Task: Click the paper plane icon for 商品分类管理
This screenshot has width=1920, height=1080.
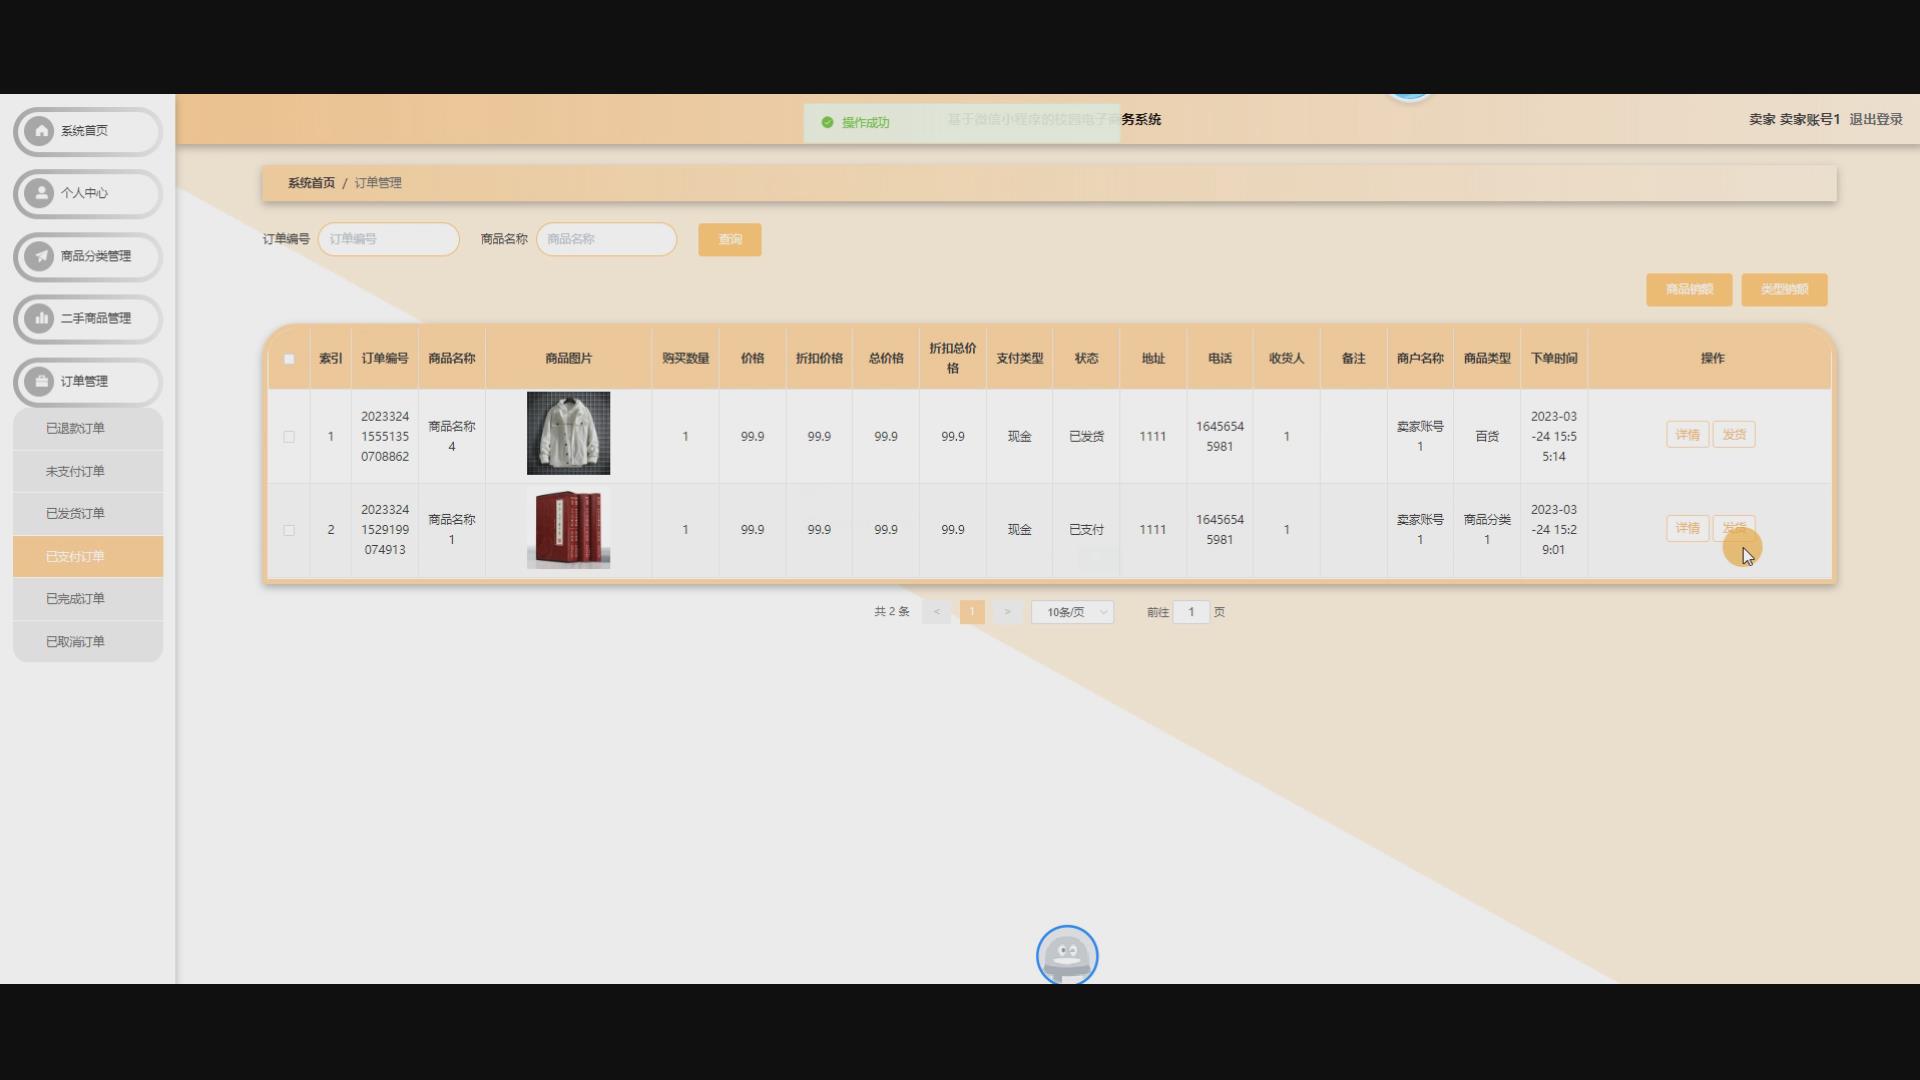Action: [x=40, y=256]
